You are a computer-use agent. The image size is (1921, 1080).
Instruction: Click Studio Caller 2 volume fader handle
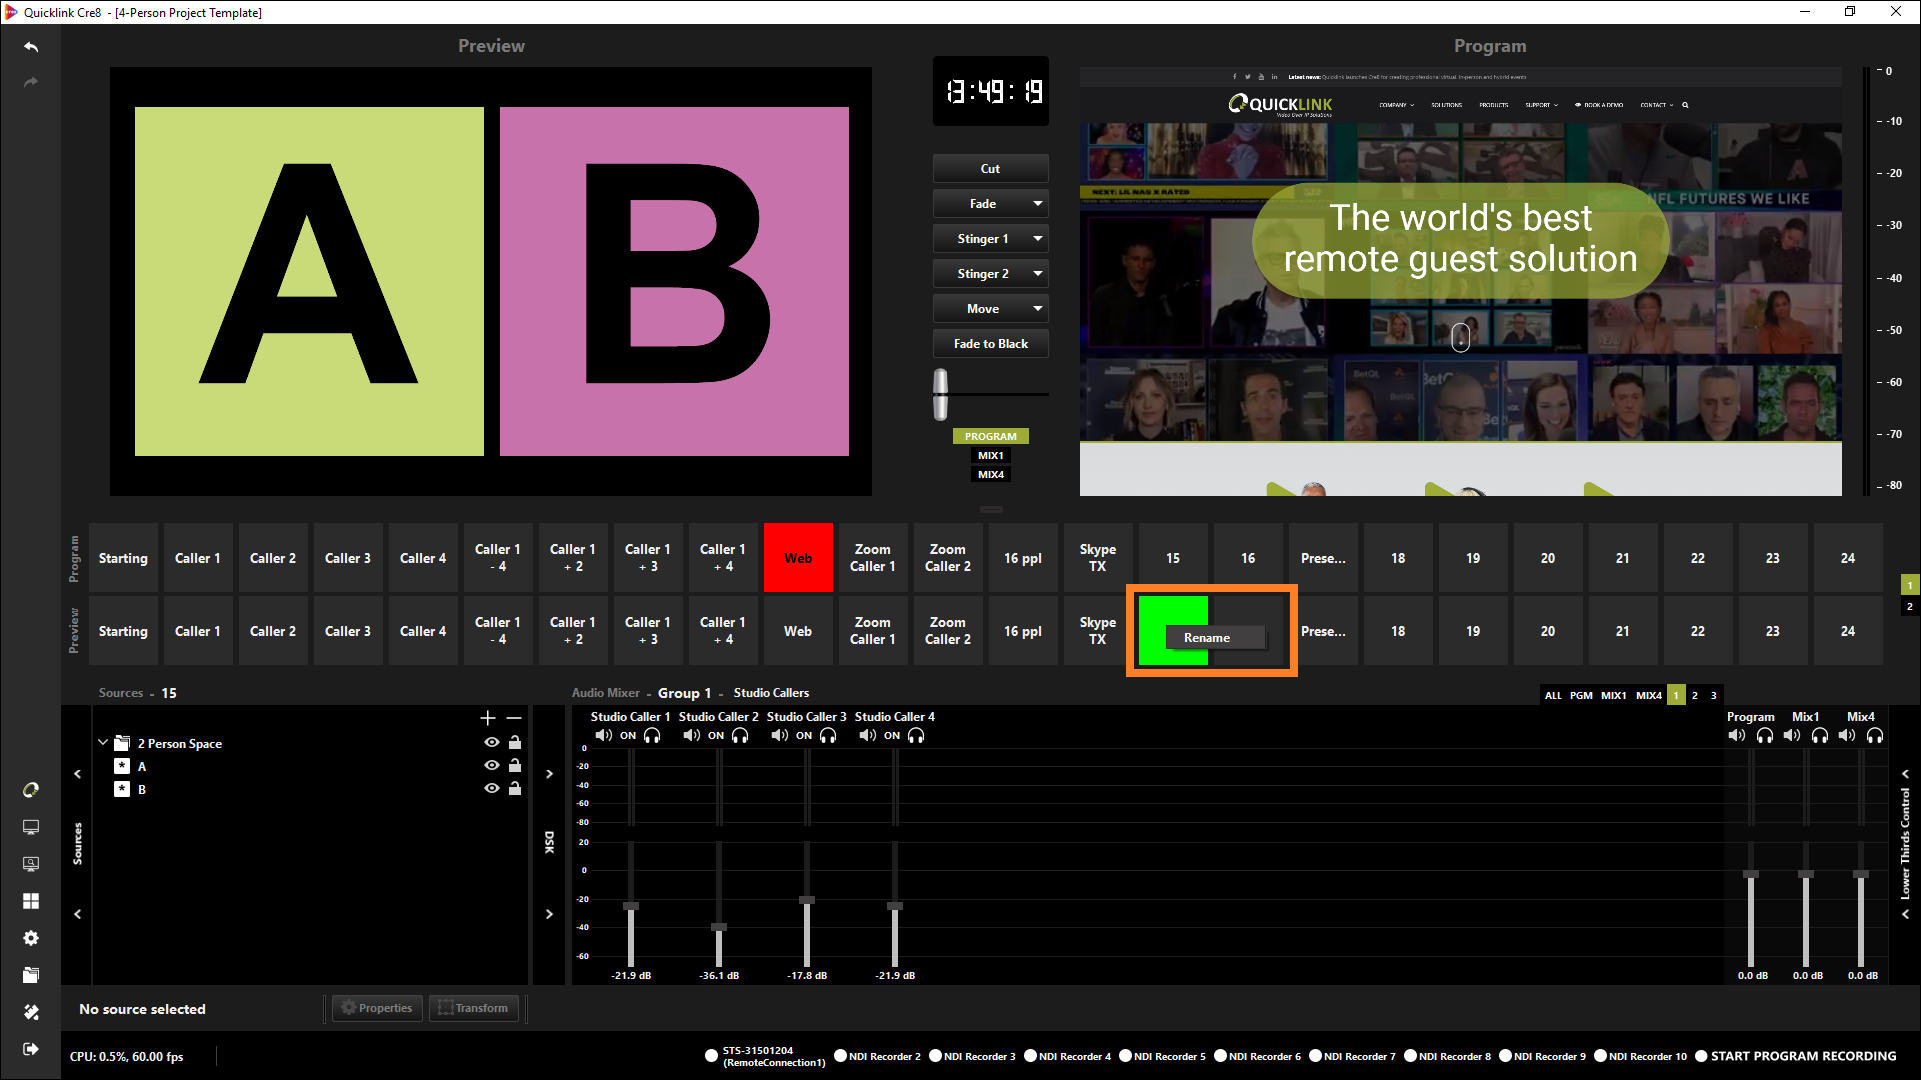(719, 928)
